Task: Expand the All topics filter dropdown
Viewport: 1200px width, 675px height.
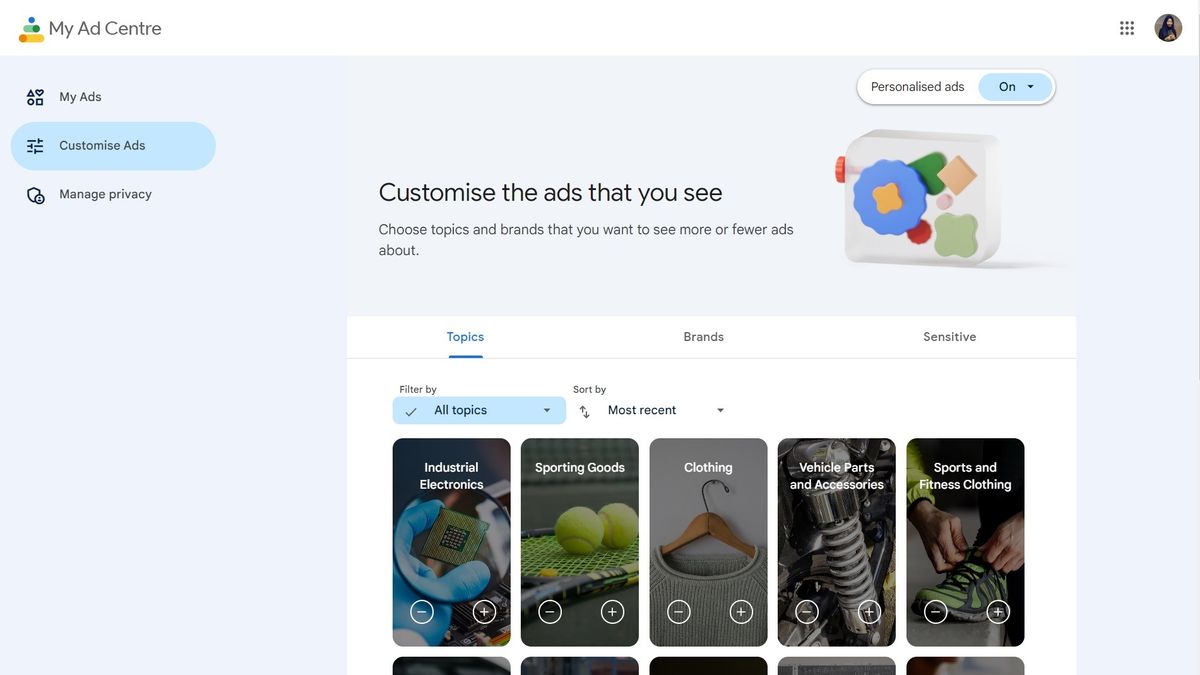Action: pyautogui.click(x=479, y=410)
